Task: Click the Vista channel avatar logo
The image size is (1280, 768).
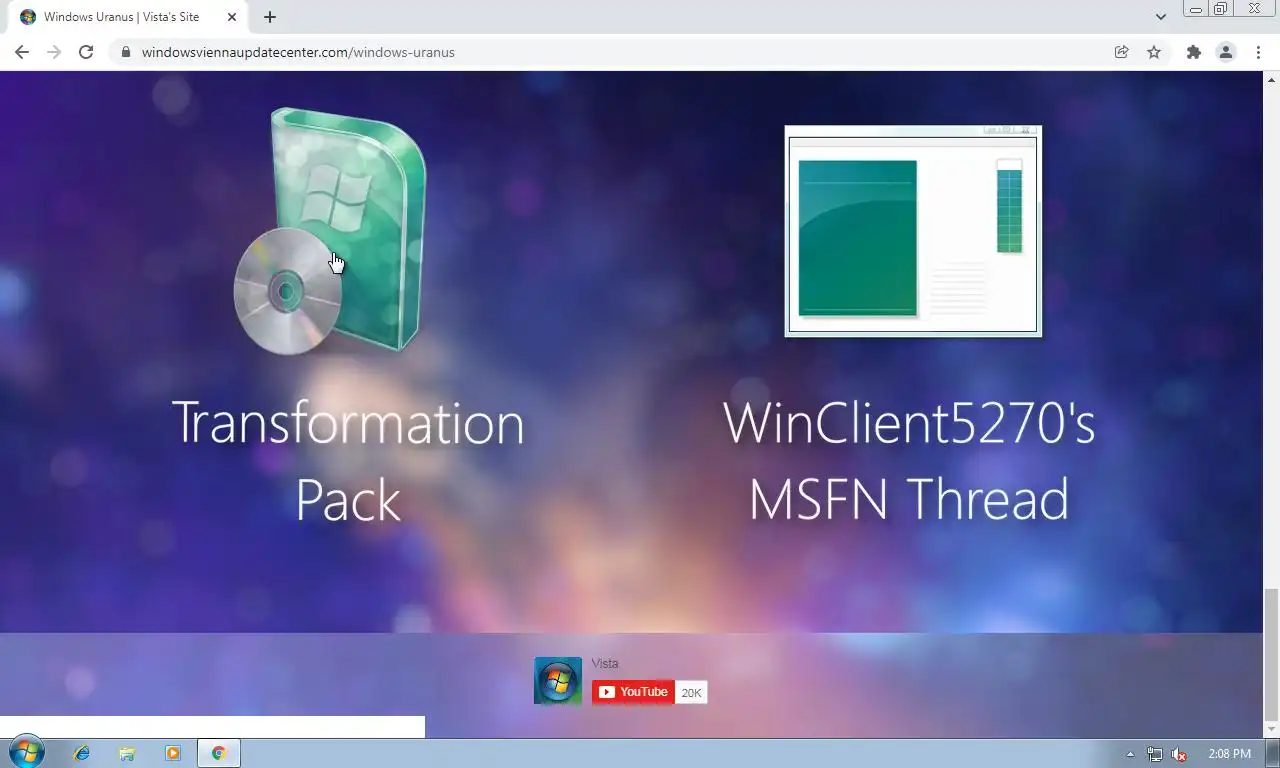Action: coord(558,681)
